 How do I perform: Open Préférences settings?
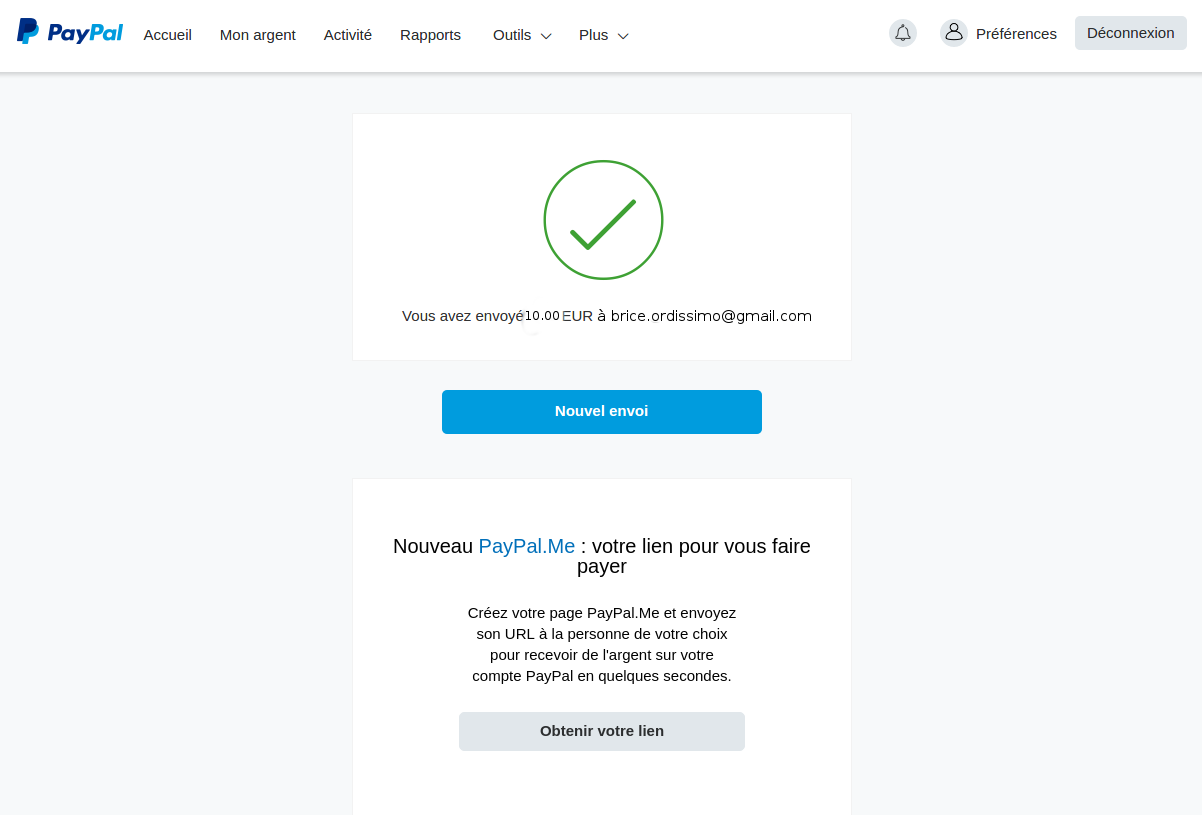click(x=1016, y=34)
